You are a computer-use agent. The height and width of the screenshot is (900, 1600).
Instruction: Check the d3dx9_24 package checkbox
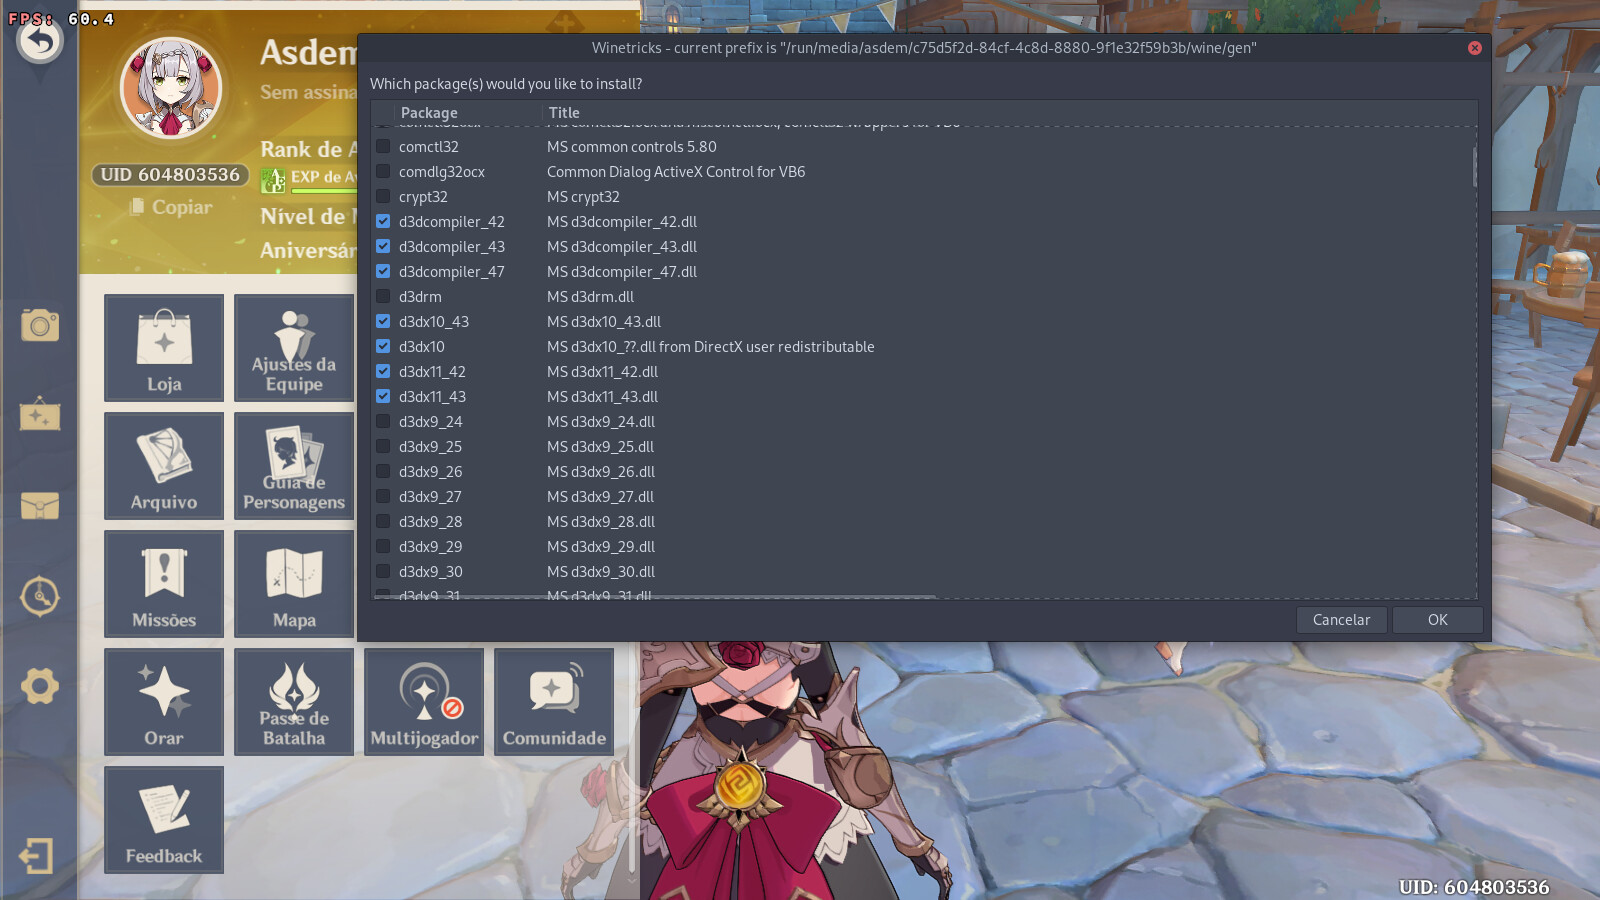[383, 421]
